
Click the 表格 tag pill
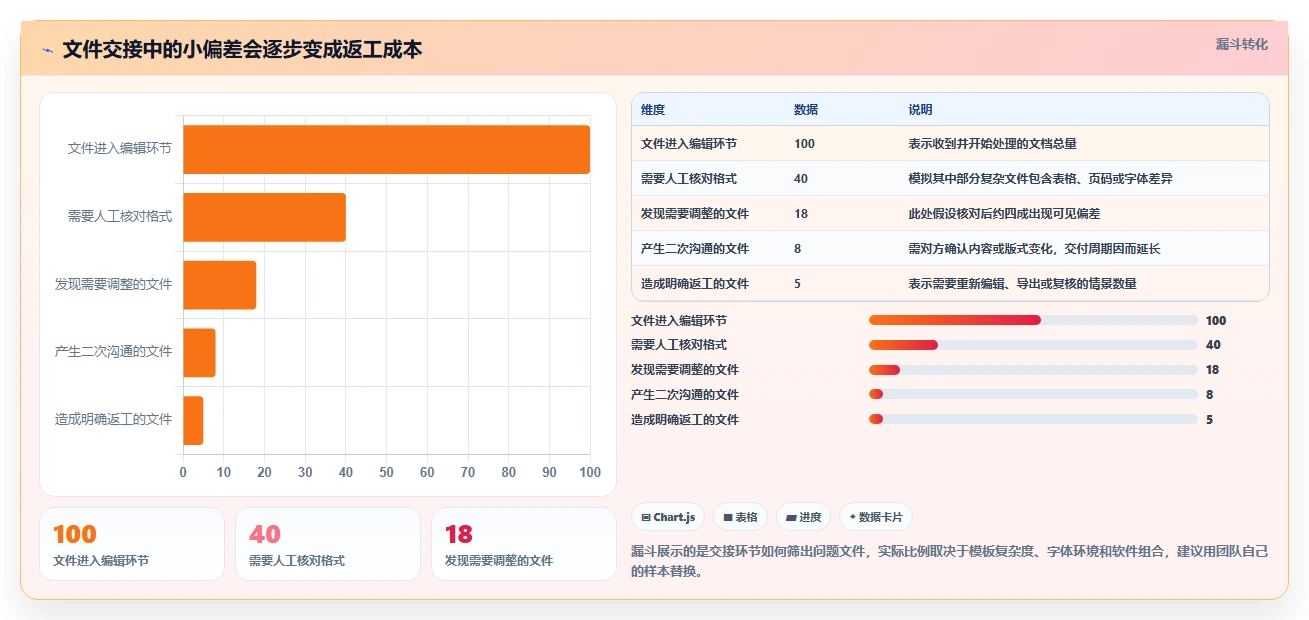(x=739, y=517)
